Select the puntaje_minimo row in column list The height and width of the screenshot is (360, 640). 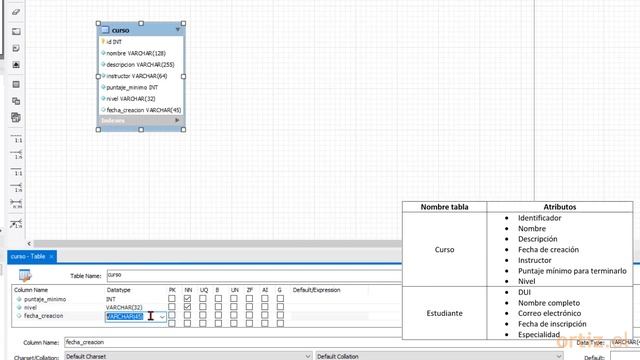[45, 299]
